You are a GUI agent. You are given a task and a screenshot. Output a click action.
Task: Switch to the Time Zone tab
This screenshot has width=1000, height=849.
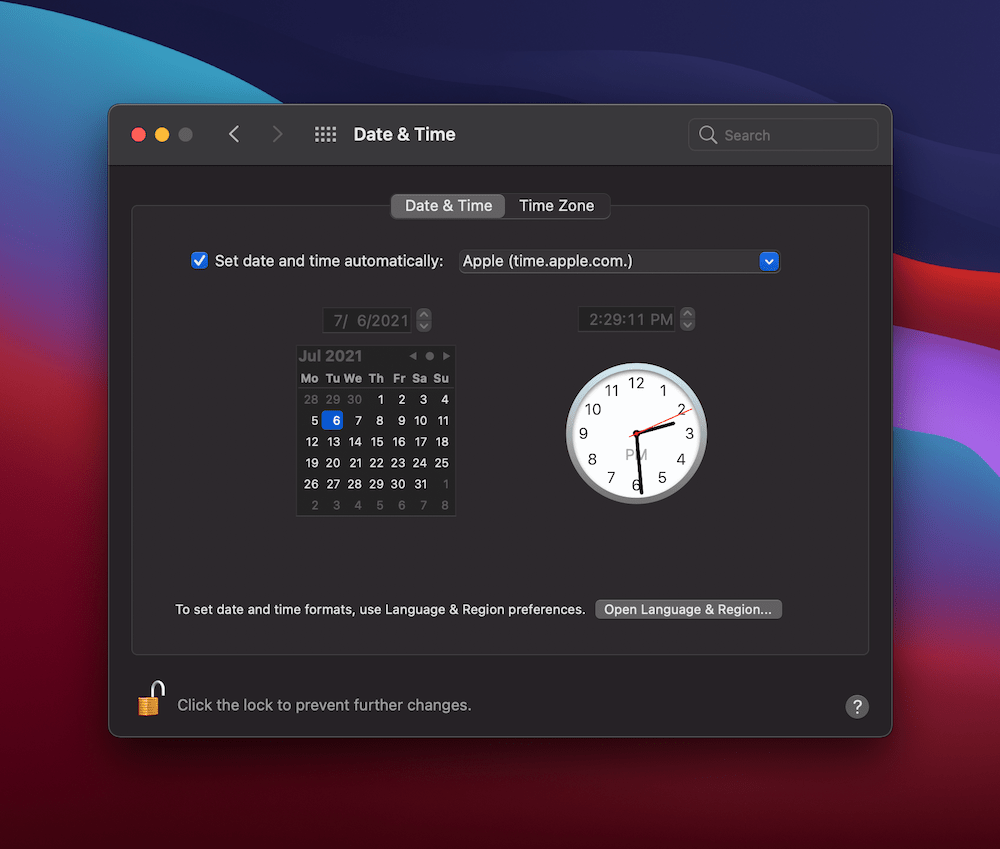[x=556, y=205]
